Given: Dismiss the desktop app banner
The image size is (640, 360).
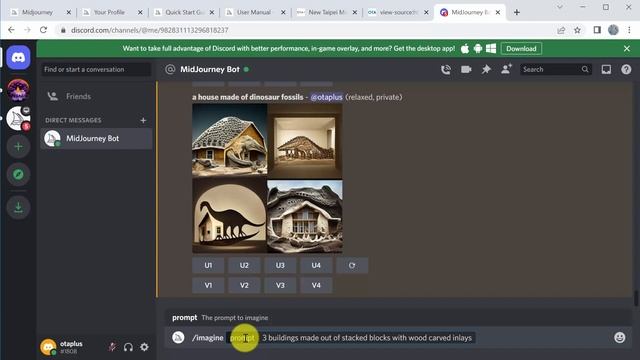Looking at the screenshot, I should pos(627,49).
